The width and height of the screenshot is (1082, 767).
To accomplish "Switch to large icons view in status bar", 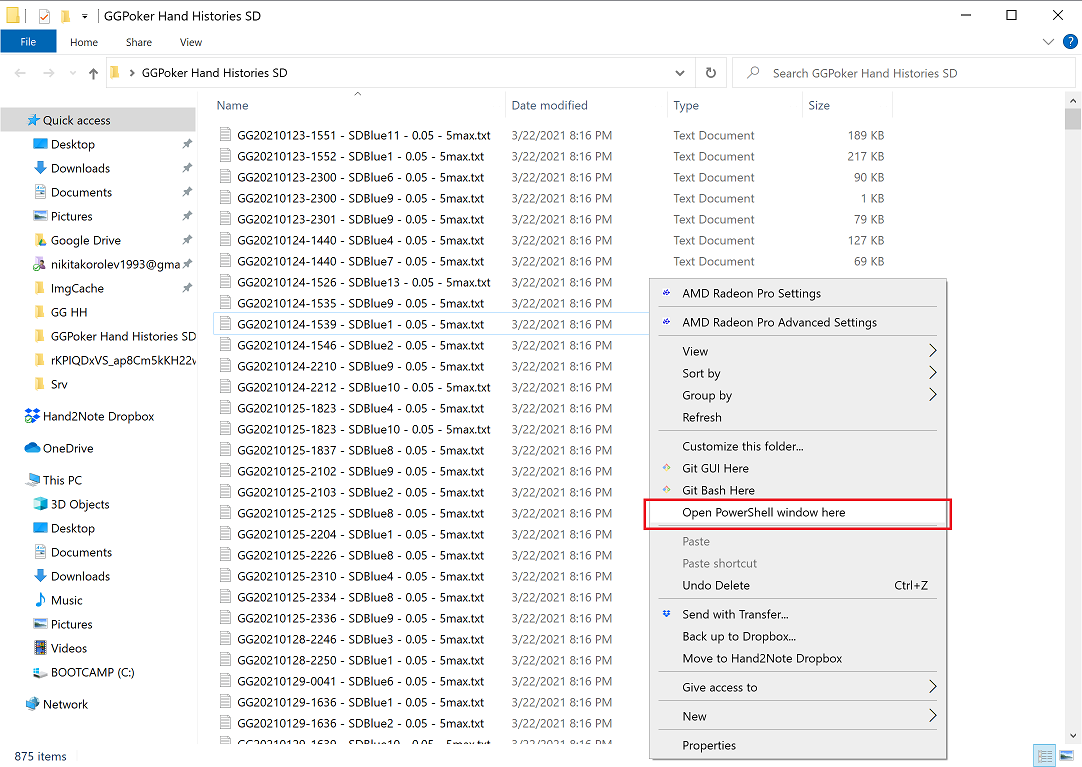I will tap(1064, 756).
